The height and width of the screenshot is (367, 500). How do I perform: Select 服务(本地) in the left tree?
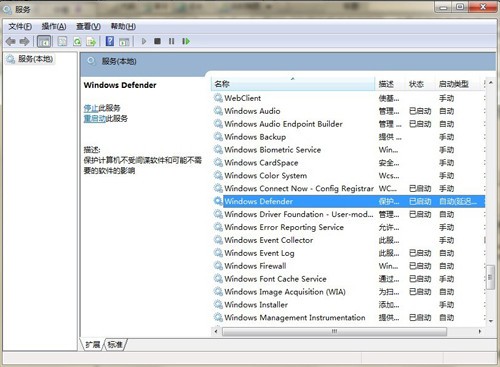point(35,59)
